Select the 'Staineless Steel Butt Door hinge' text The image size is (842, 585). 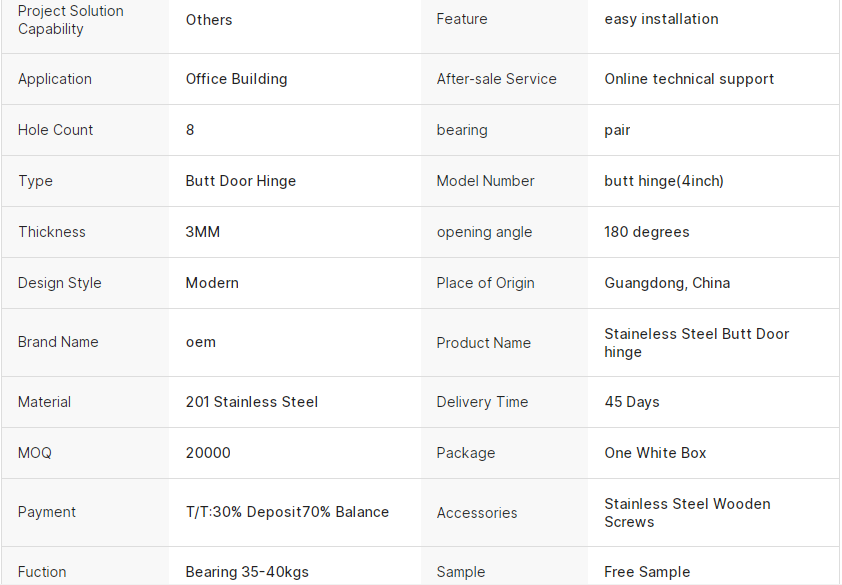pos(696,343)
